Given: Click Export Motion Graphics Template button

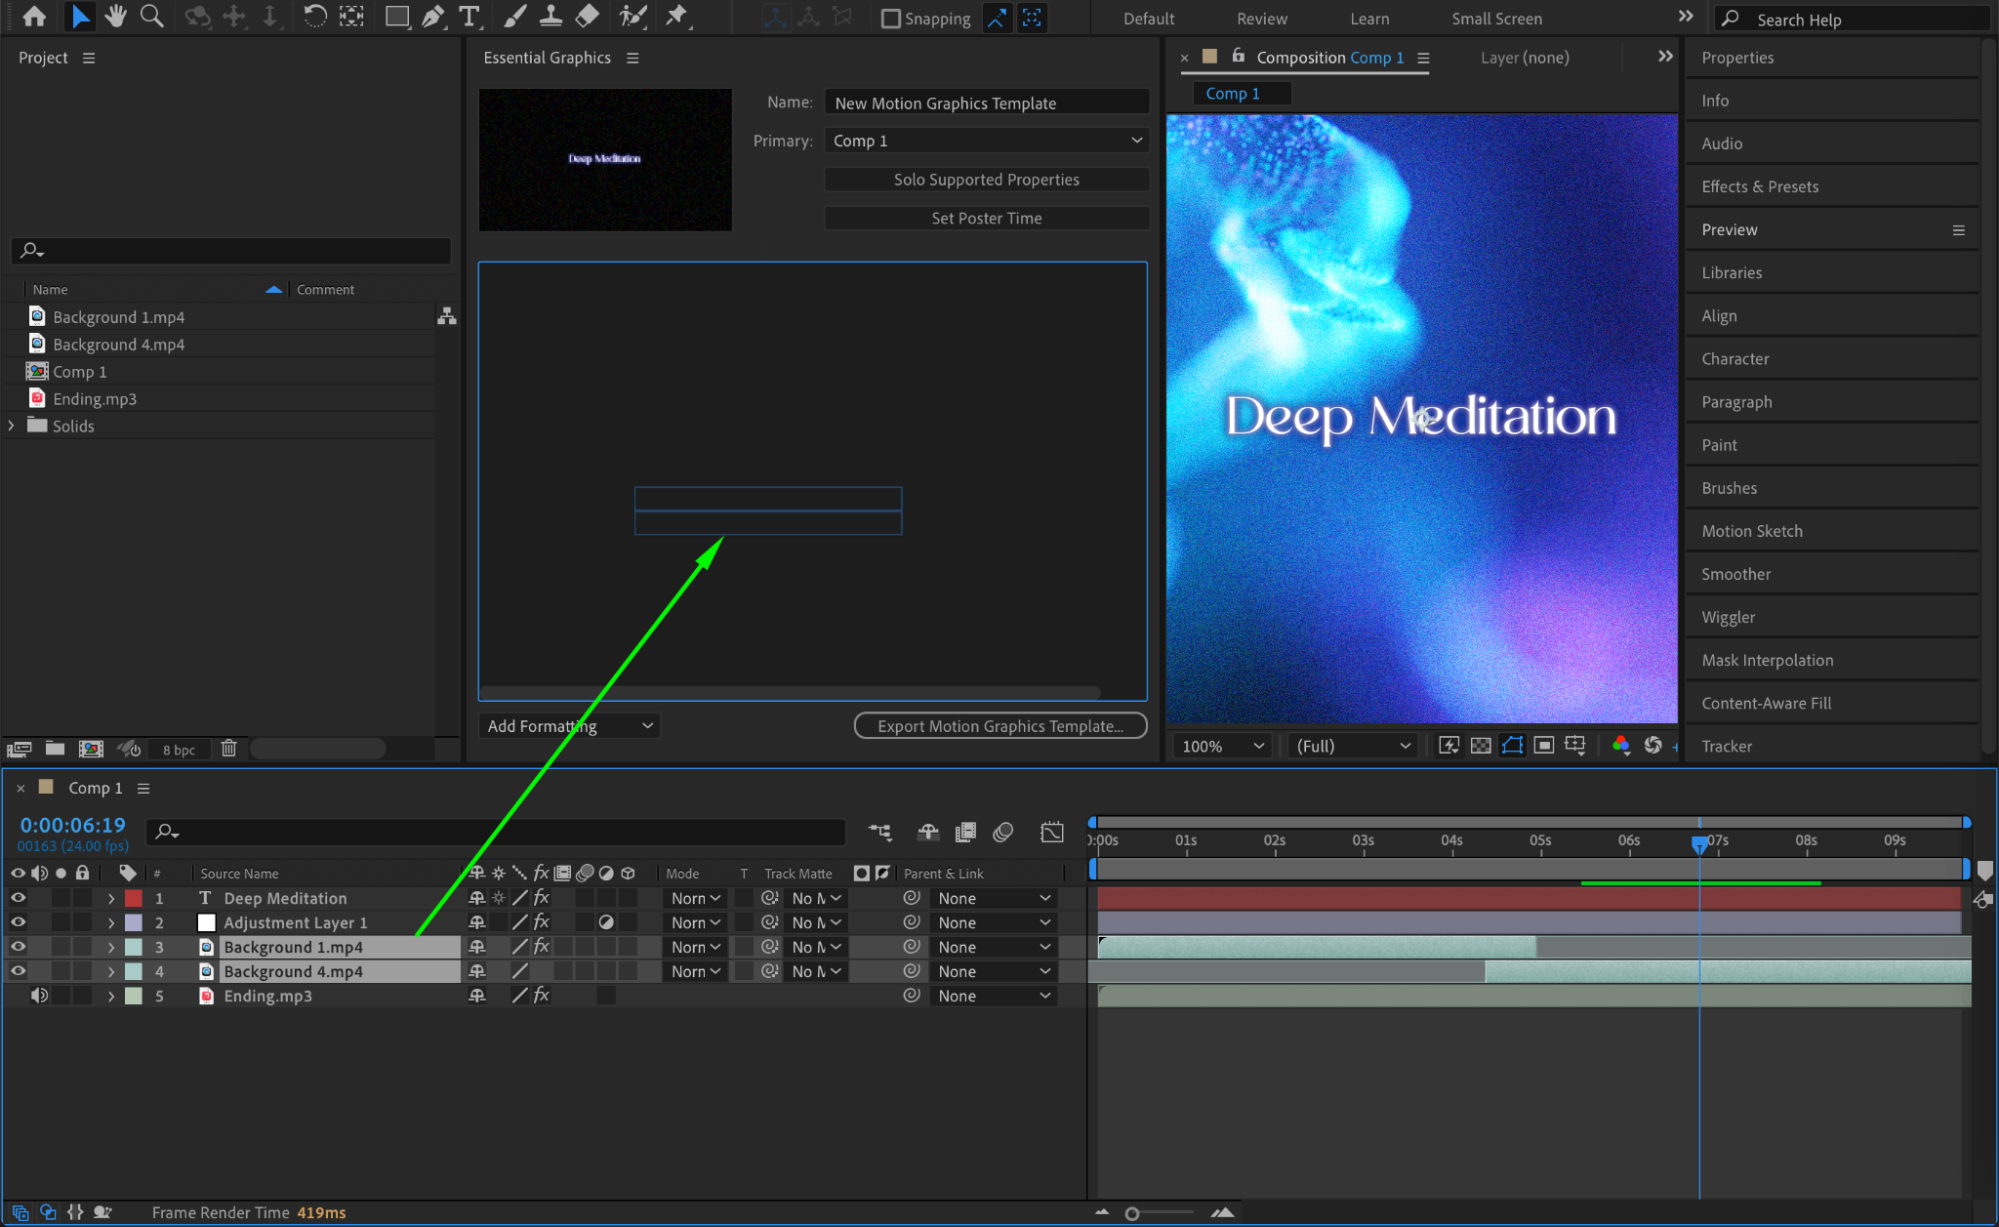Looking at the screenshot, I should (x=1000, y=726).
